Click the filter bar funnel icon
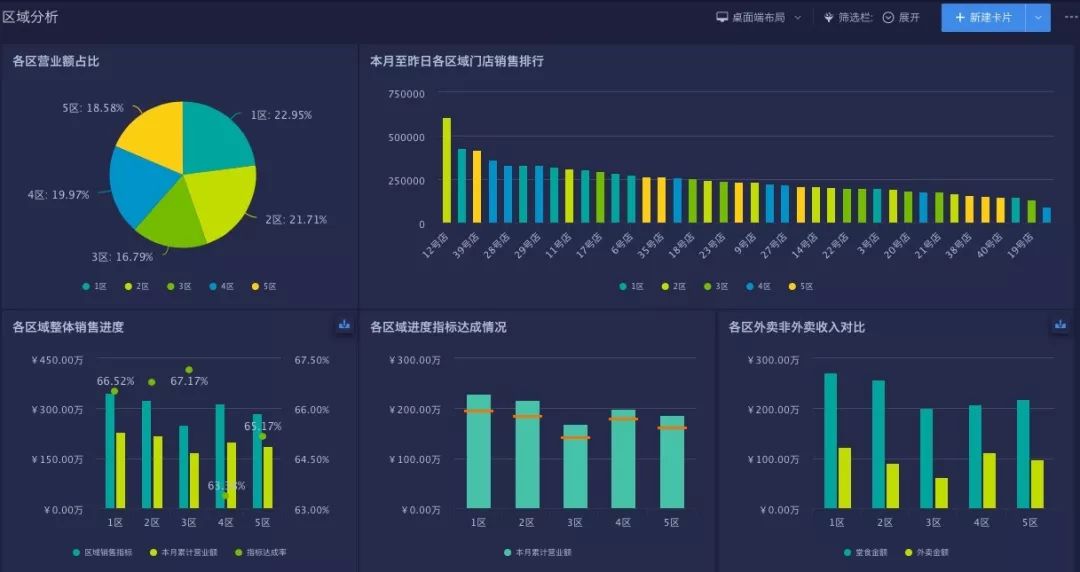 829,17
